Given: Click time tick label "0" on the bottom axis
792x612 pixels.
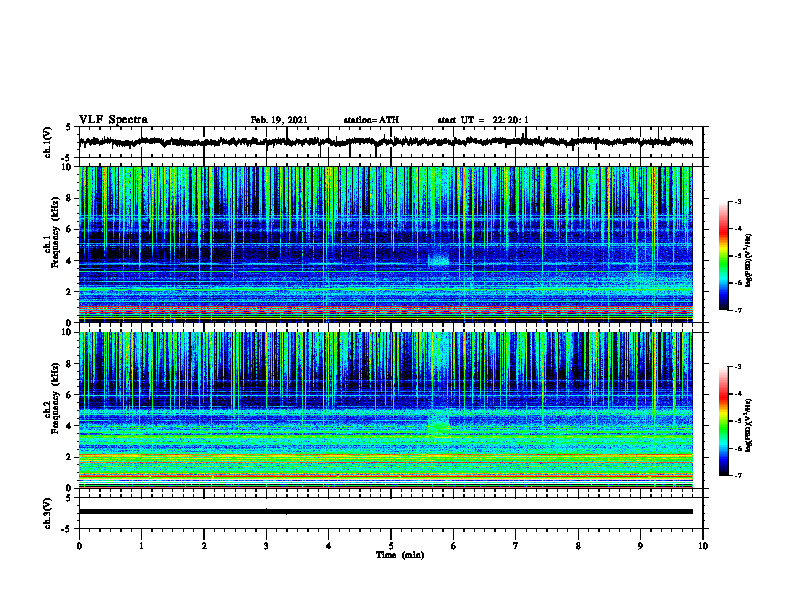Looking at the screenshot, I should [x=79, y=546].
